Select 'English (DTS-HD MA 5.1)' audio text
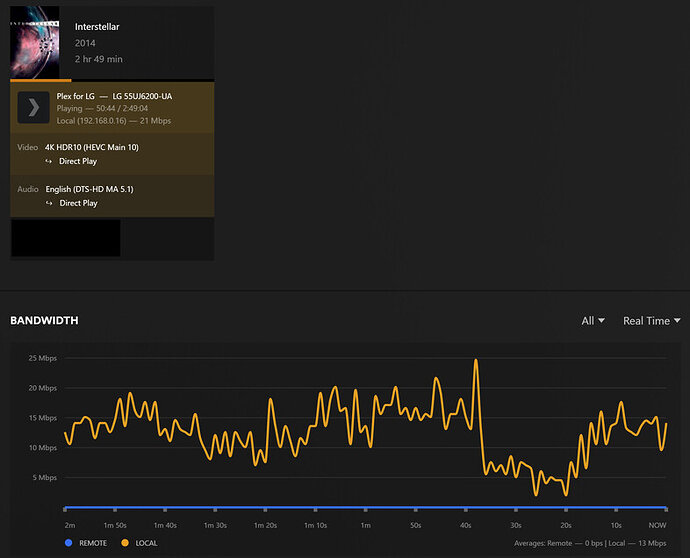690x558 pixels. tap(89, 189)
